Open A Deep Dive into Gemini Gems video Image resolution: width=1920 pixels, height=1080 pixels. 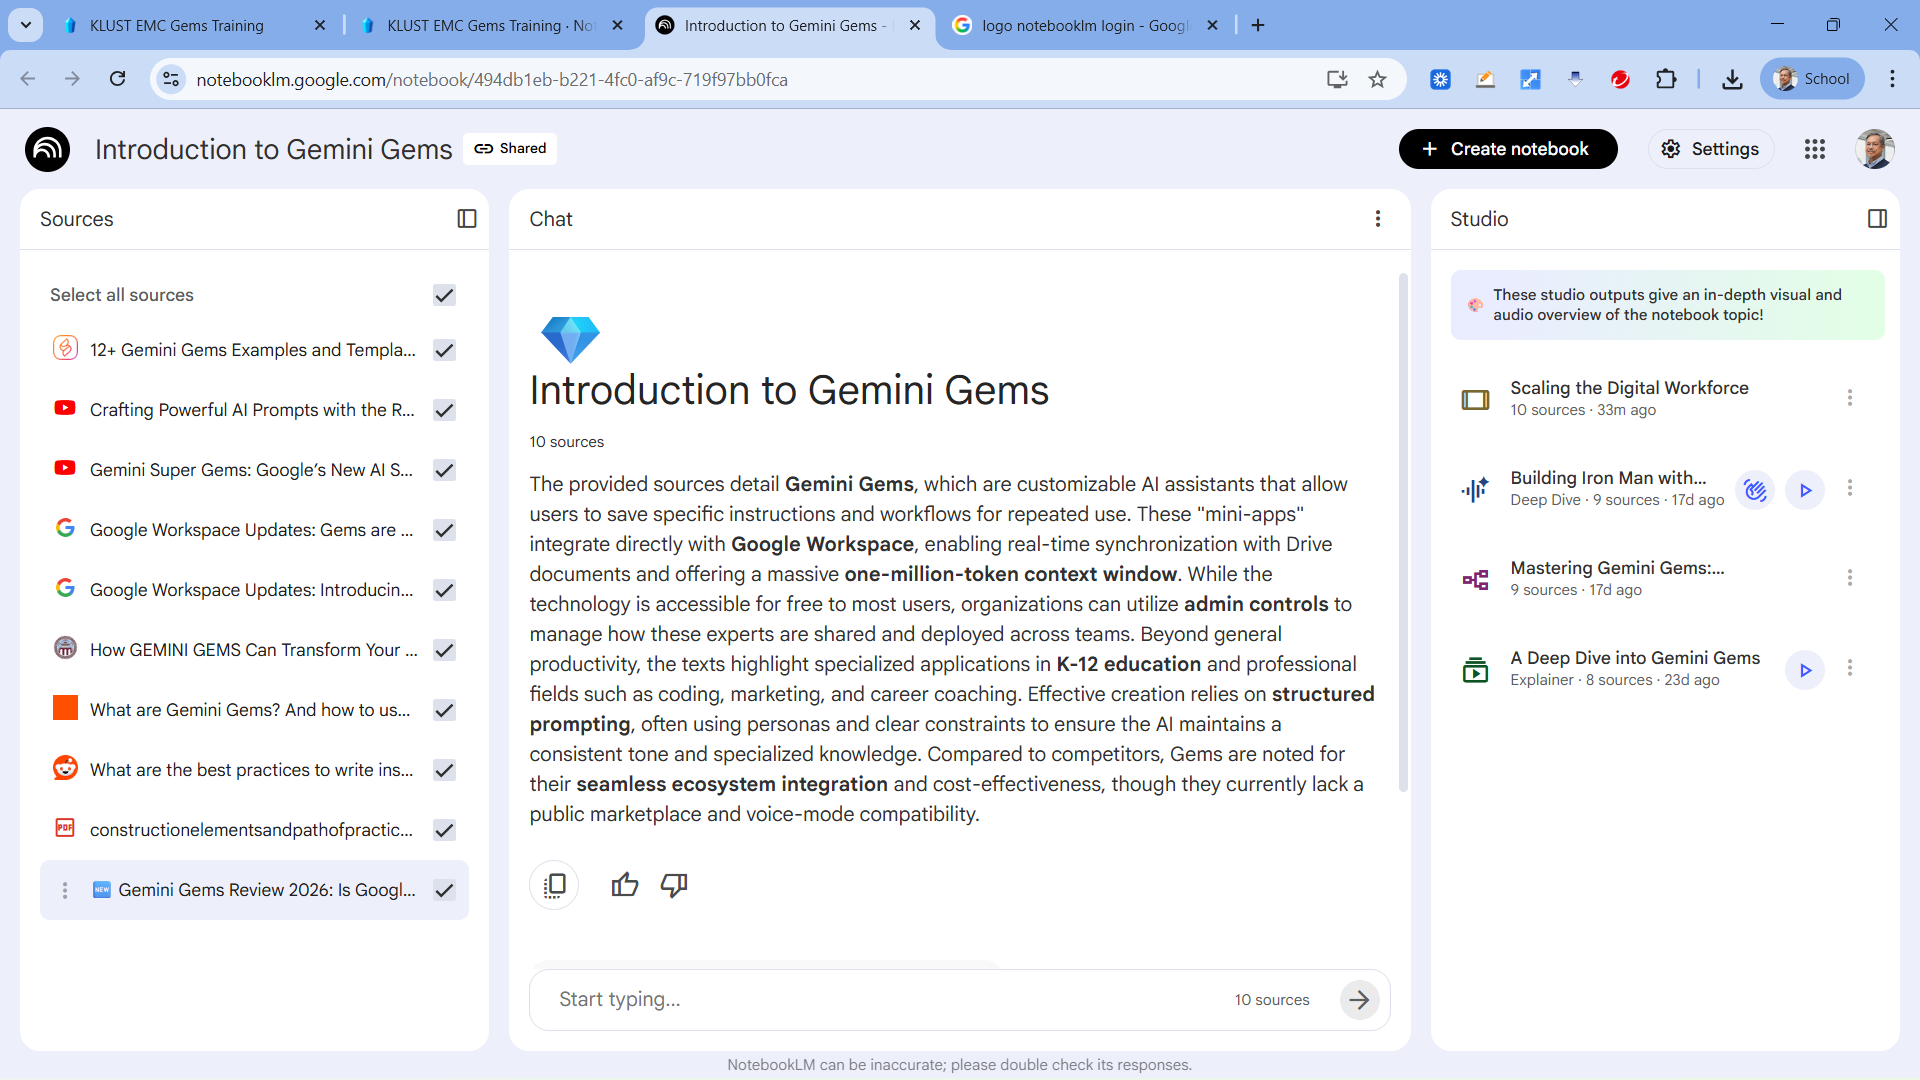pos(1635,668)
